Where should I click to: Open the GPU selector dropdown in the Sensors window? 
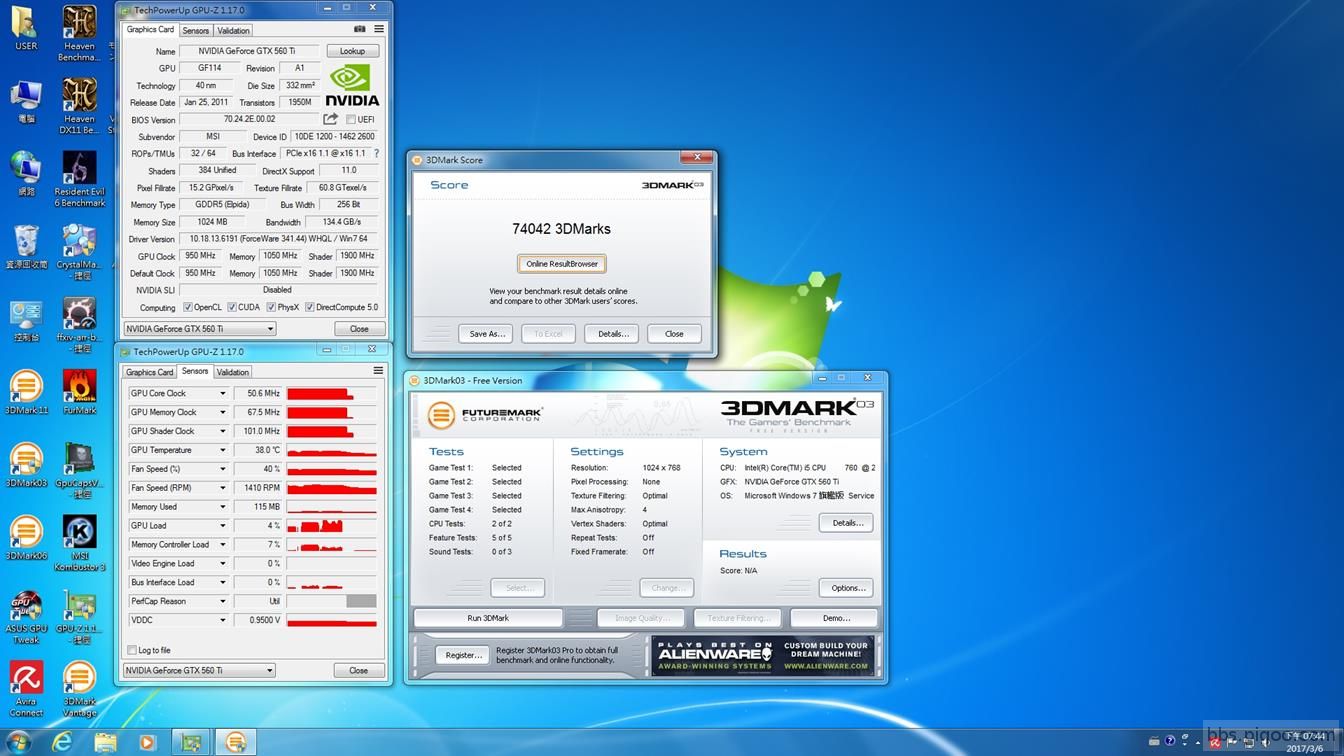point(199,670)
